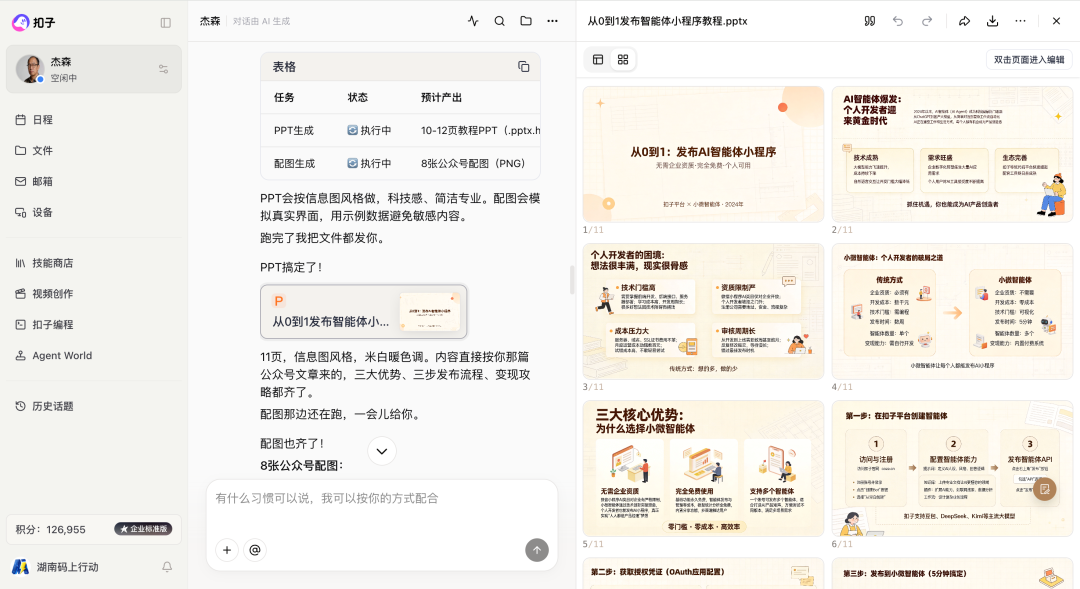The height and width of the screenshot is (589, 1080).
Task: Share the pptx with share arrow icon
Action: click(964, 21)
